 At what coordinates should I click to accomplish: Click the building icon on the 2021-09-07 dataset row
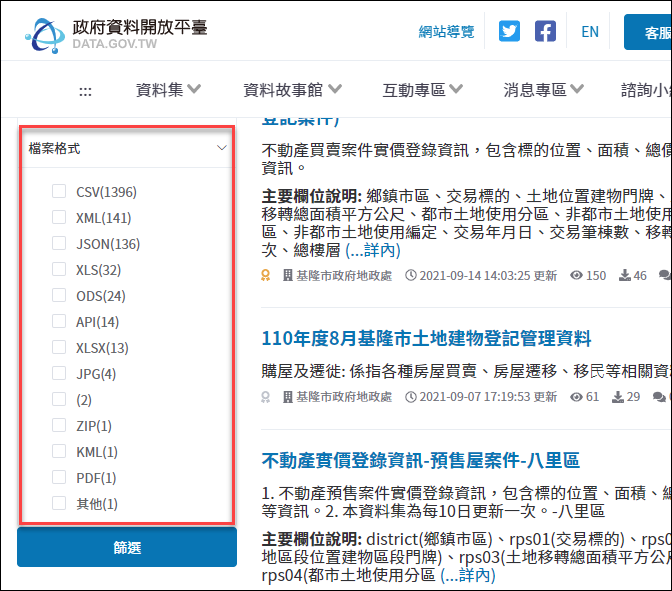coord(288,397)
